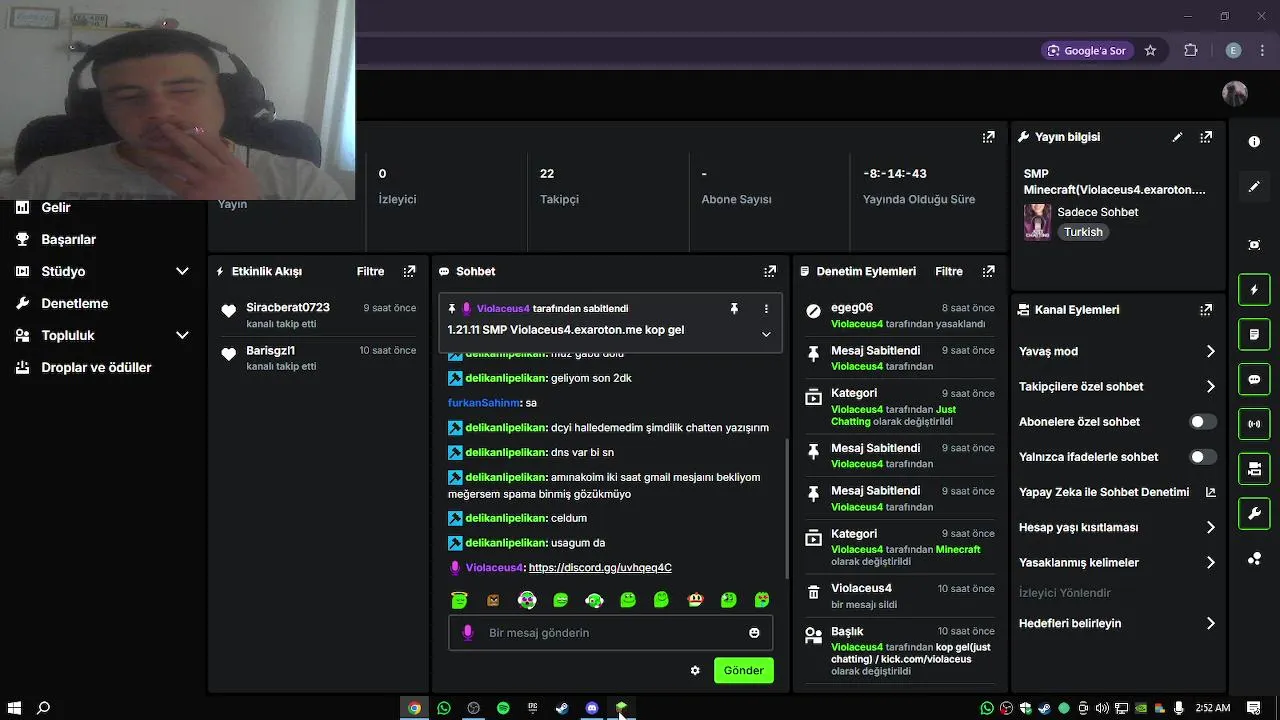Pick the red-capped mushroom emote
The width and height of the screenshot is (1280, 720).
pyautogui.click(x=695, y=600)
